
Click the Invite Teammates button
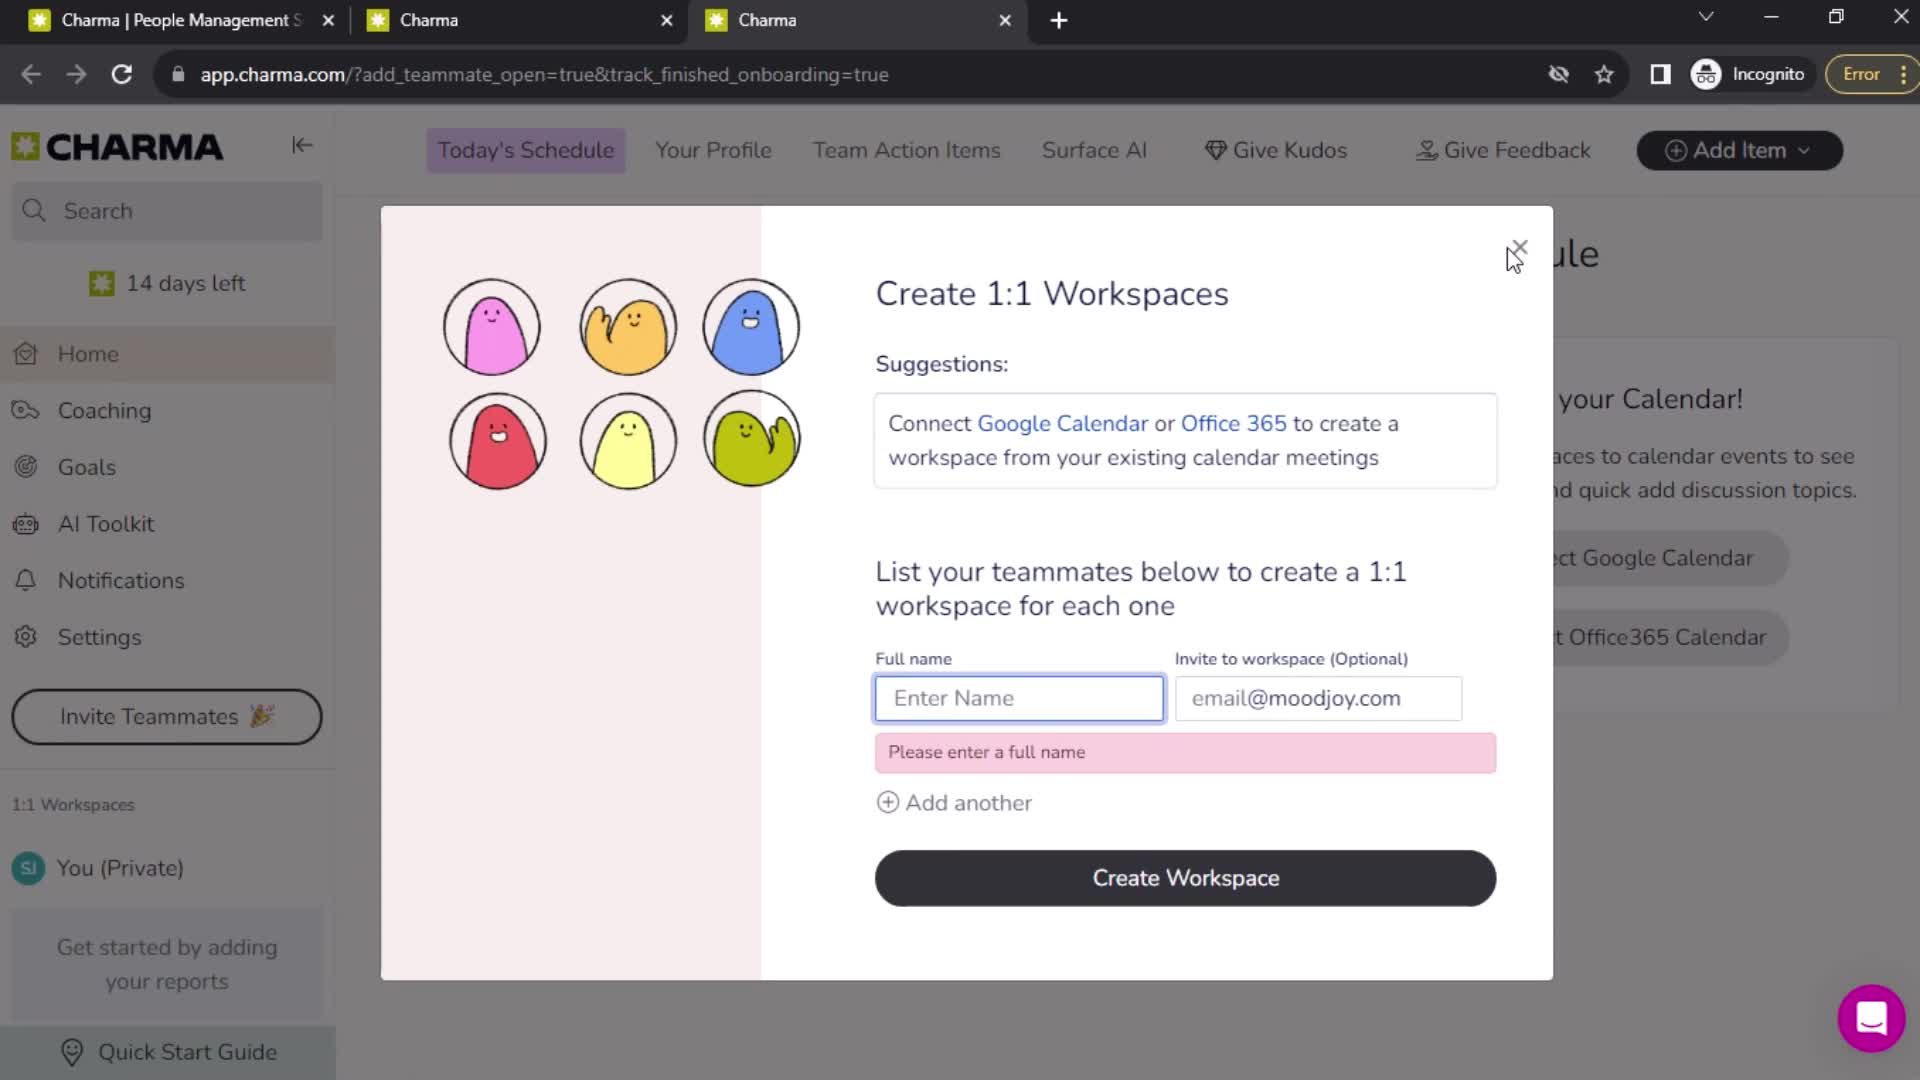(x=166, y=717)
